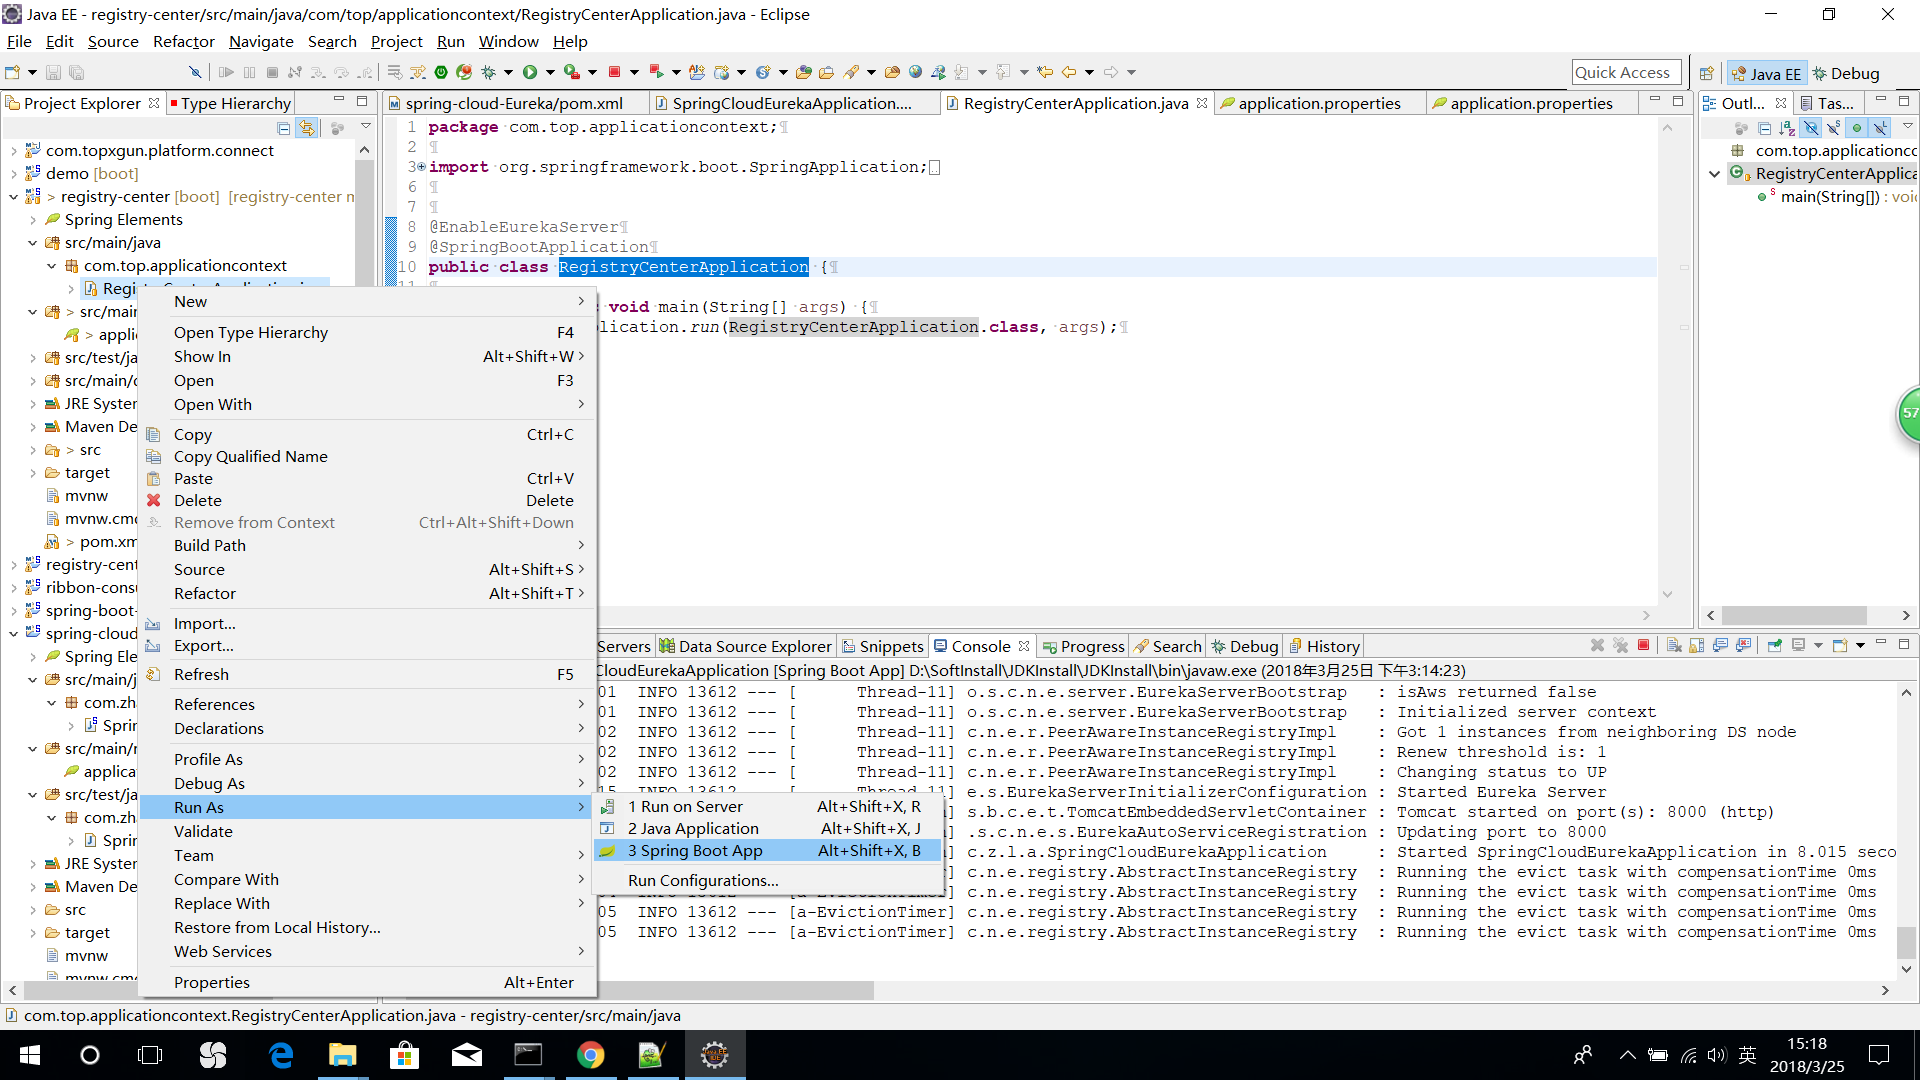Switch to the Debug perspective button
Screen dimensions: 1920x1080
click(x=1847, y=73)
